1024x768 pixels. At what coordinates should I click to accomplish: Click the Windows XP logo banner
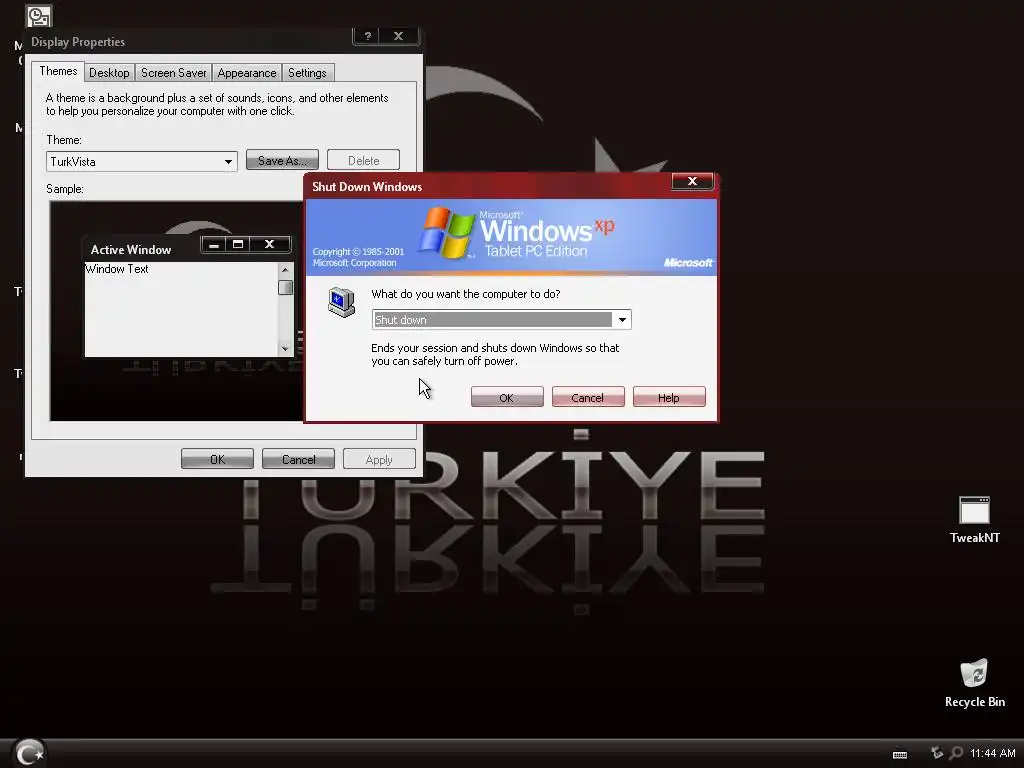511,236
